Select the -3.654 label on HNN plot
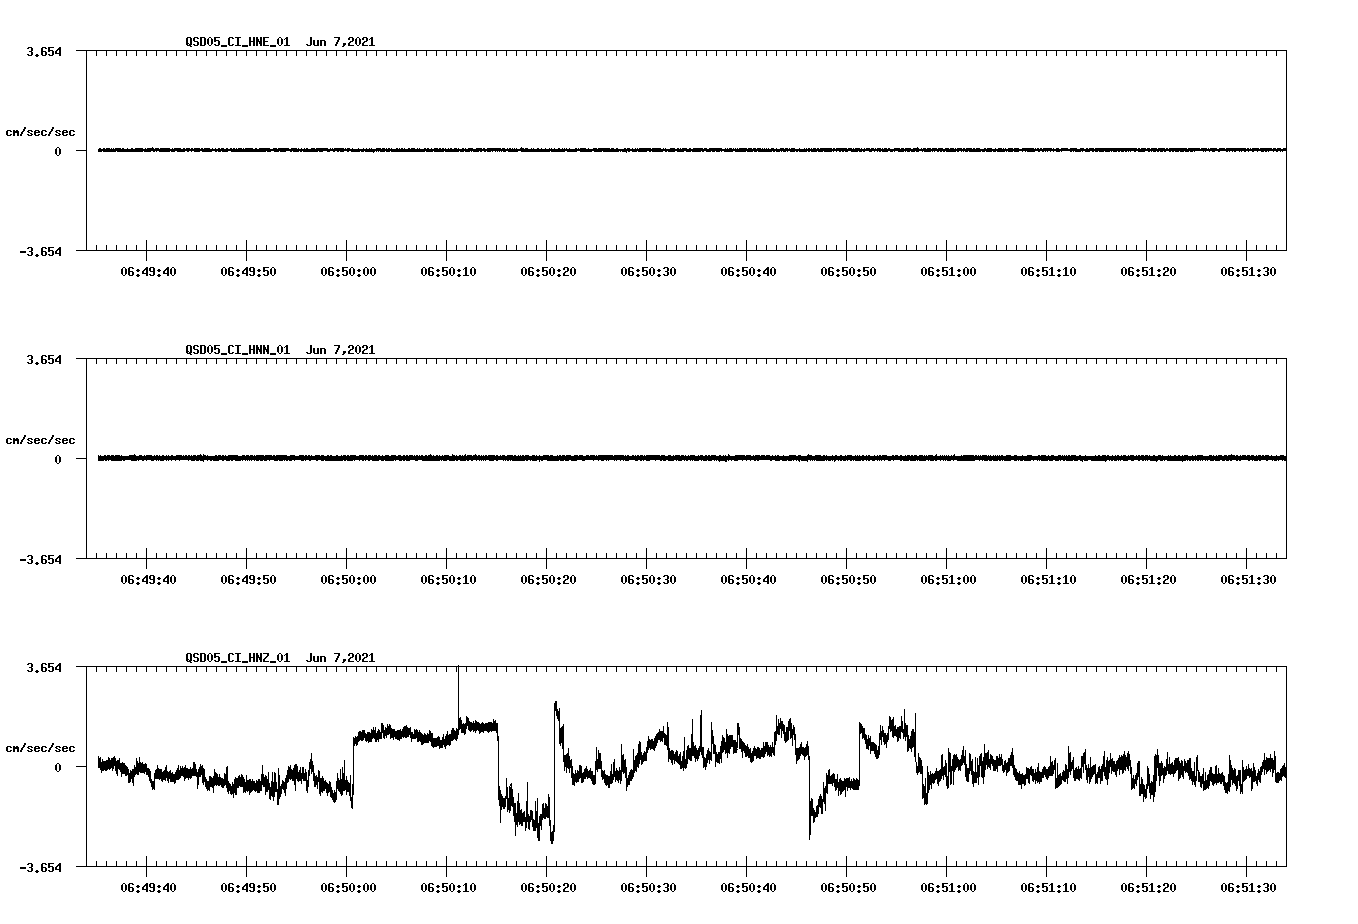This screenshot has width=1358, height=924. [40, 559]
